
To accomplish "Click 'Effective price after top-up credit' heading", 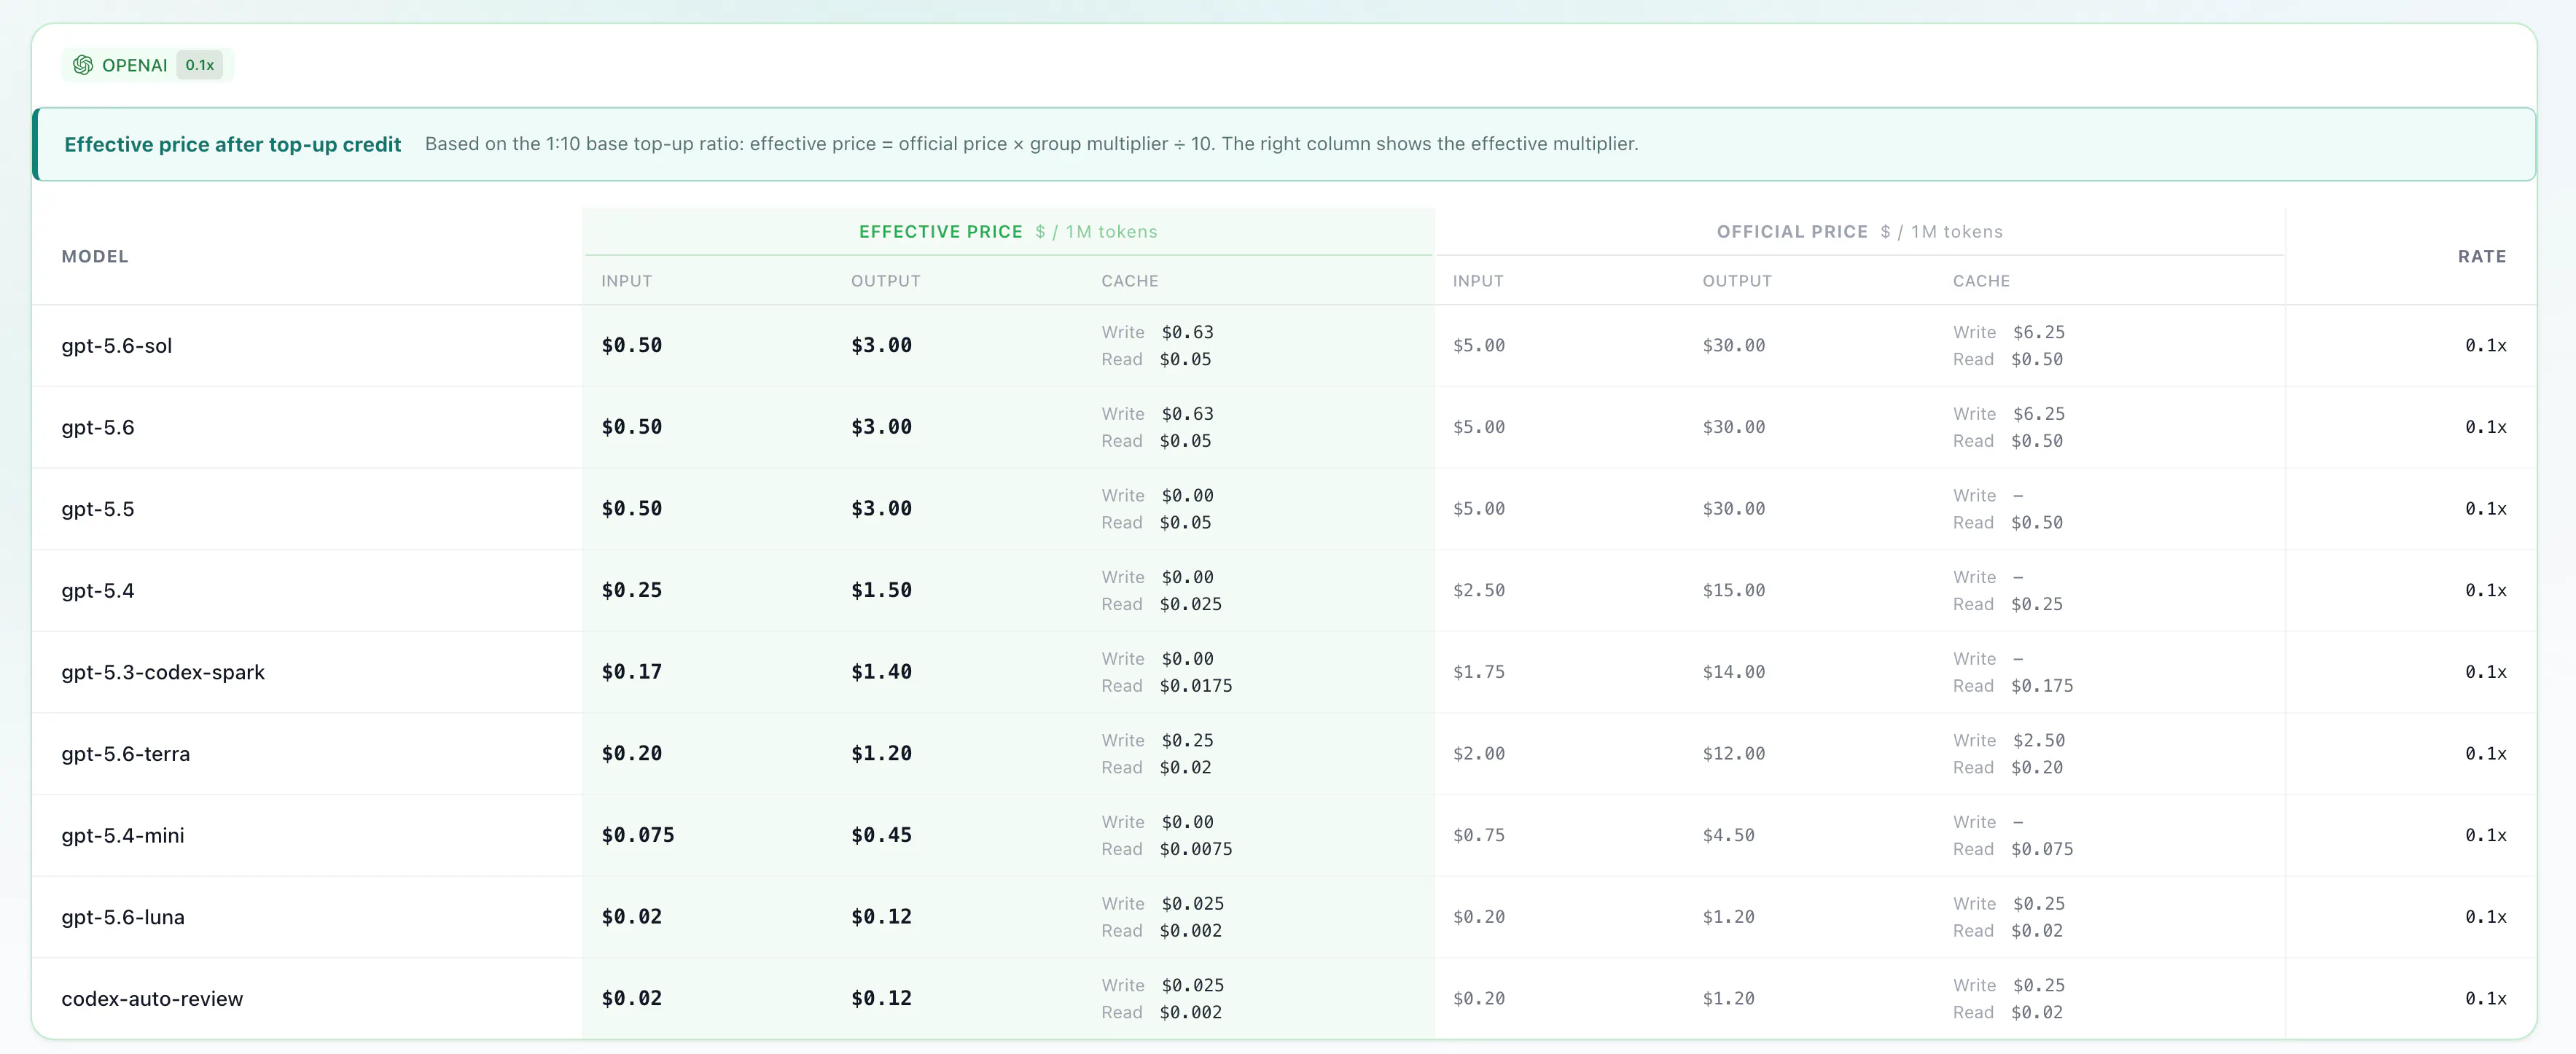I will (232, 144).
